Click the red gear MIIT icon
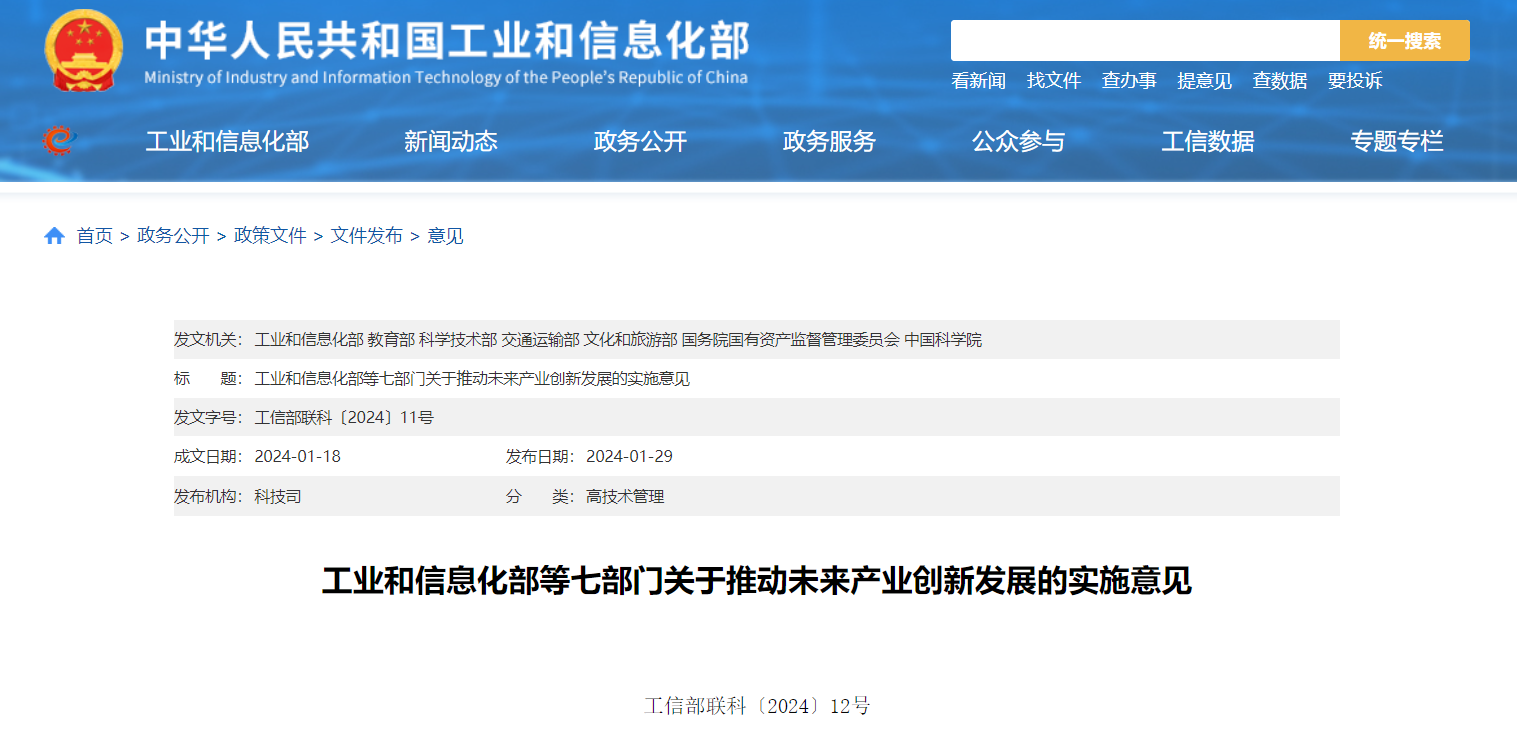 [x=59, y=141]
